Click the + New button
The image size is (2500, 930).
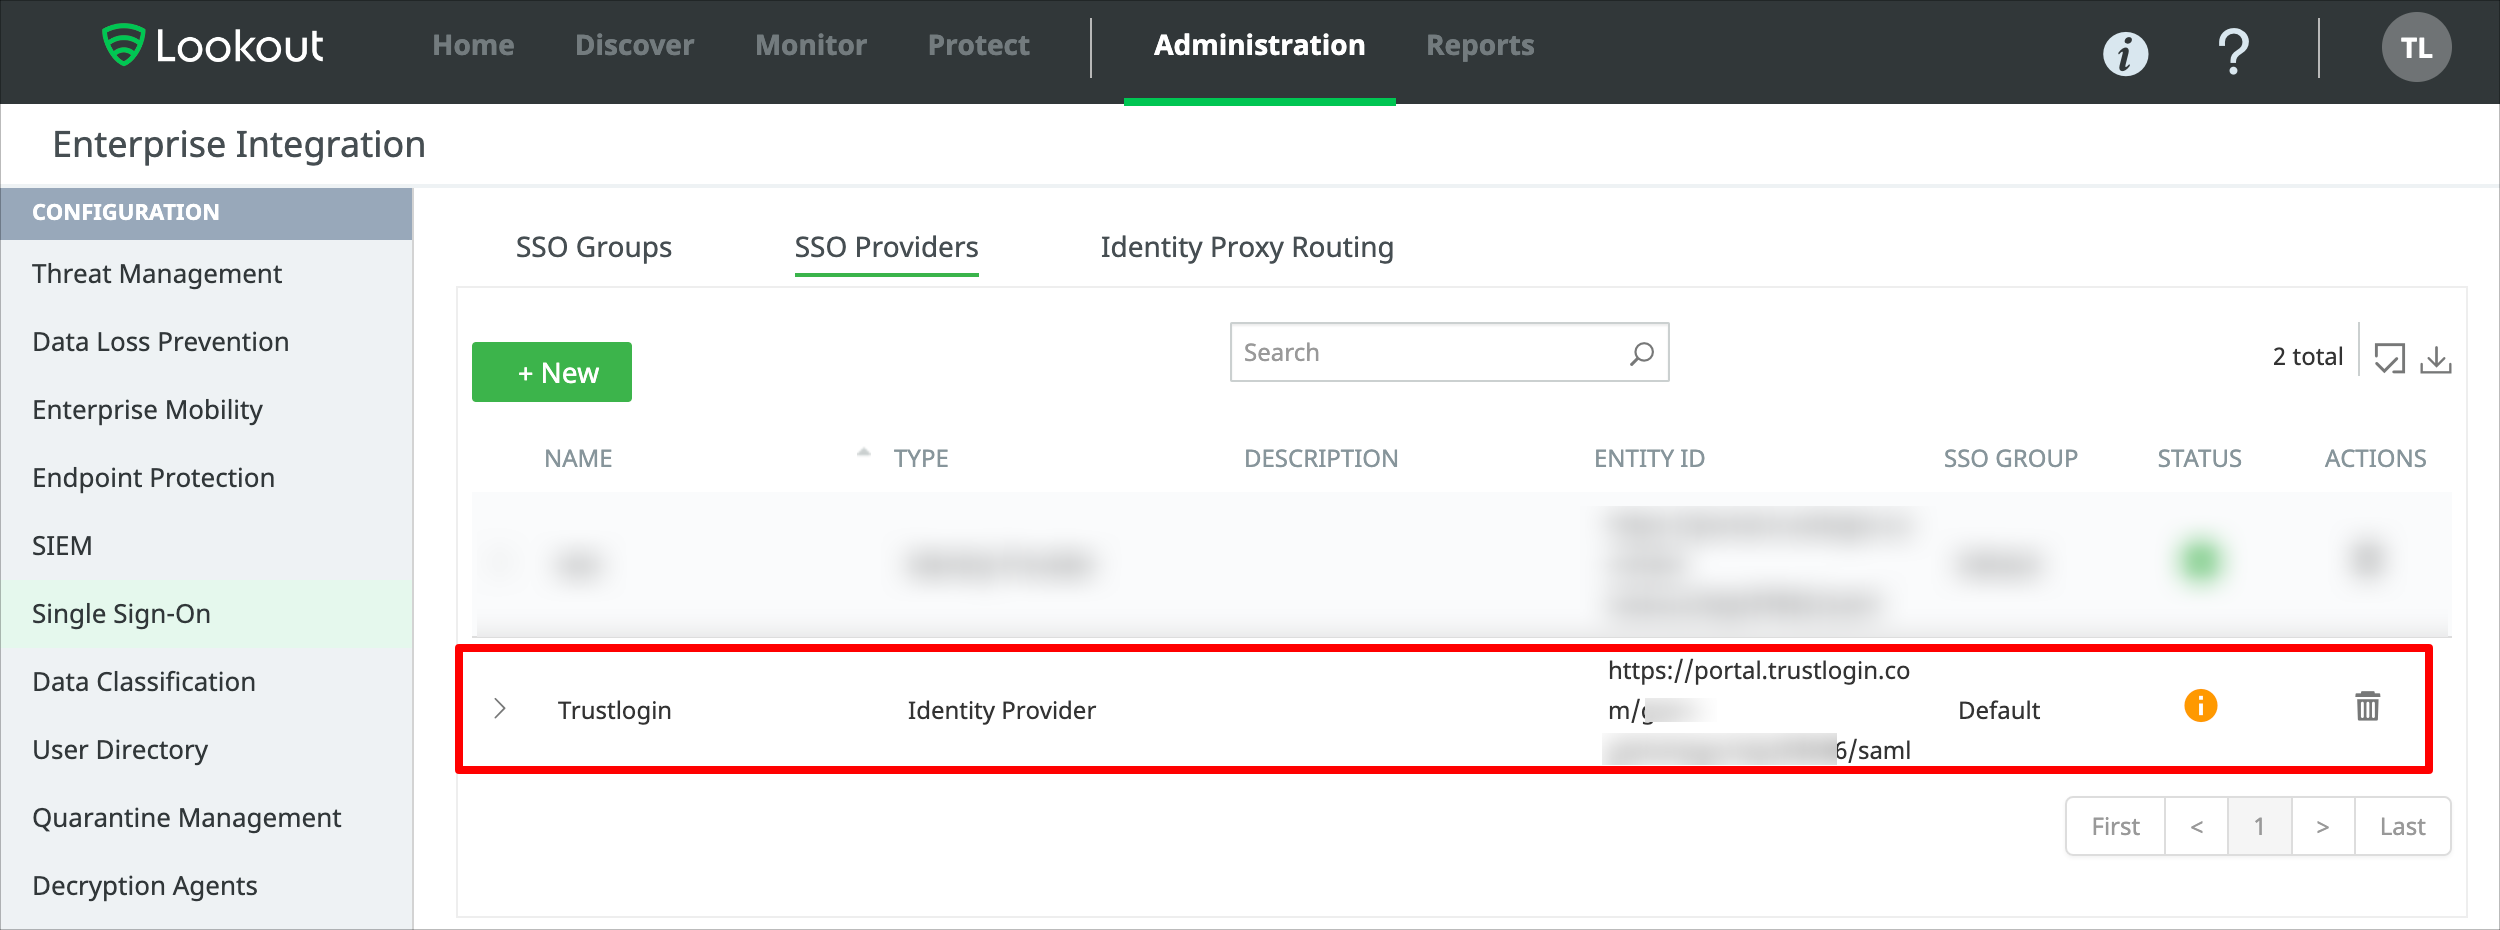point(552,372)
